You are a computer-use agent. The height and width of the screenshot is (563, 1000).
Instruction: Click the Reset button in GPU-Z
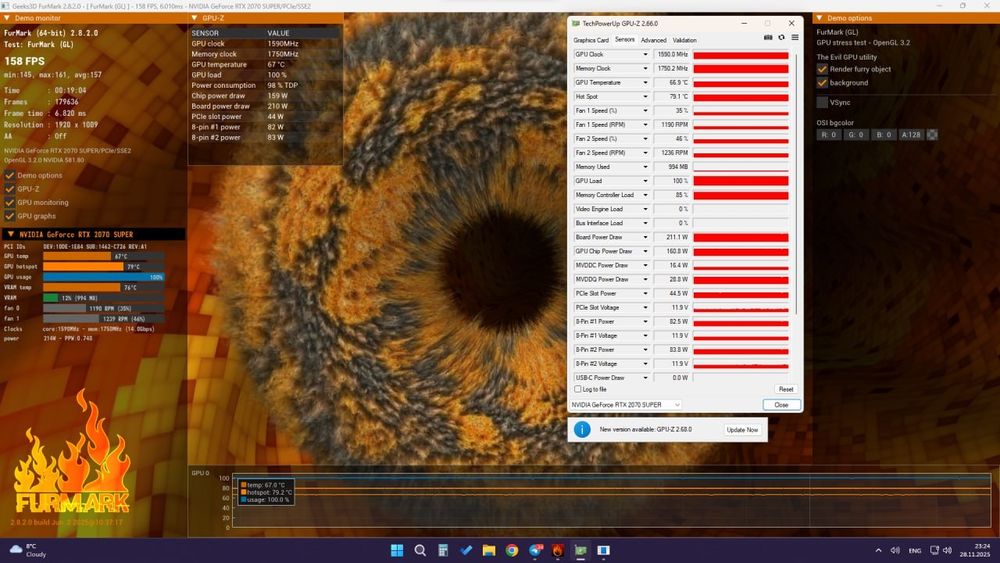786,389
